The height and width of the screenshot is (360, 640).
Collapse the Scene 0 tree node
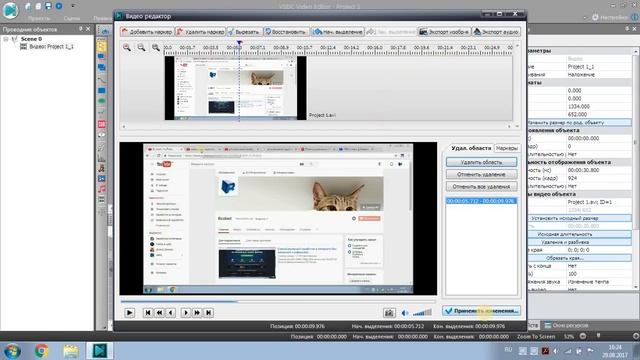point(6,39)
